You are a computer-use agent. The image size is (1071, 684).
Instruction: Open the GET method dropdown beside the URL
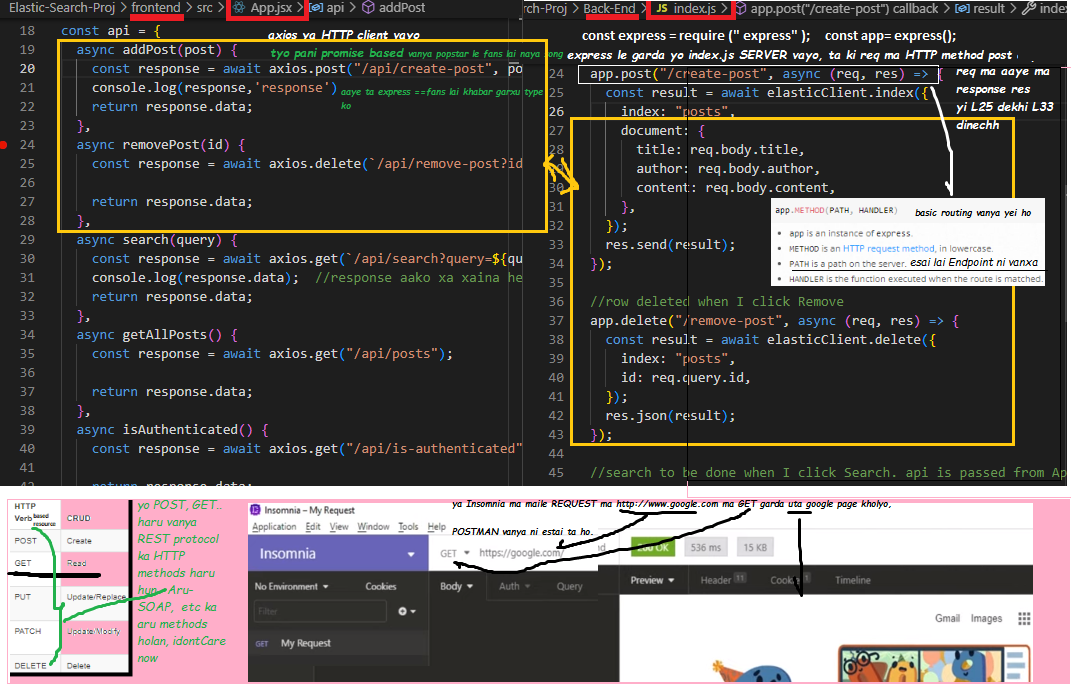pos(455,553)
